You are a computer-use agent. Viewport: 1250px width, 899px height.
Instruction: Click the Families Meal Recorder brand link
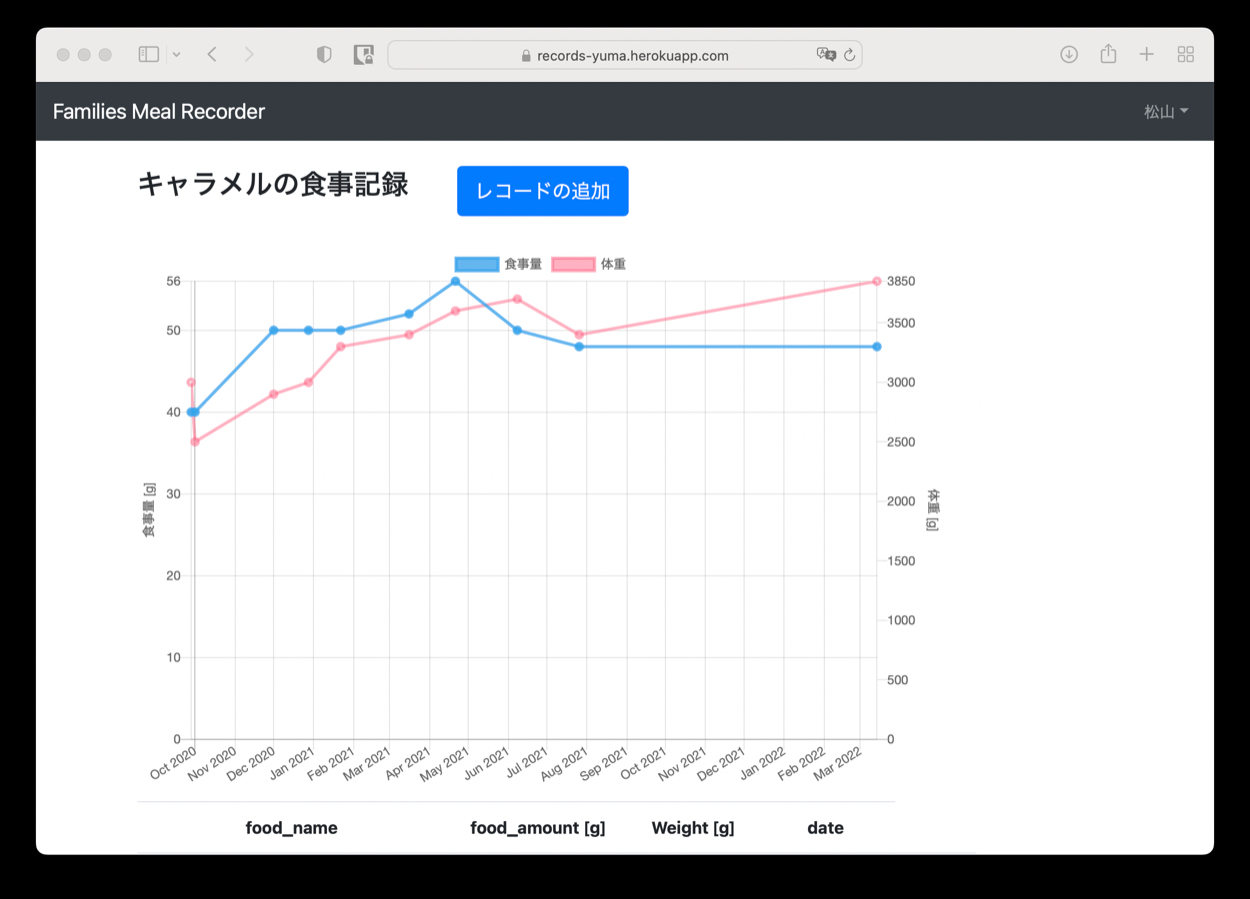click(x=159, y=112)
